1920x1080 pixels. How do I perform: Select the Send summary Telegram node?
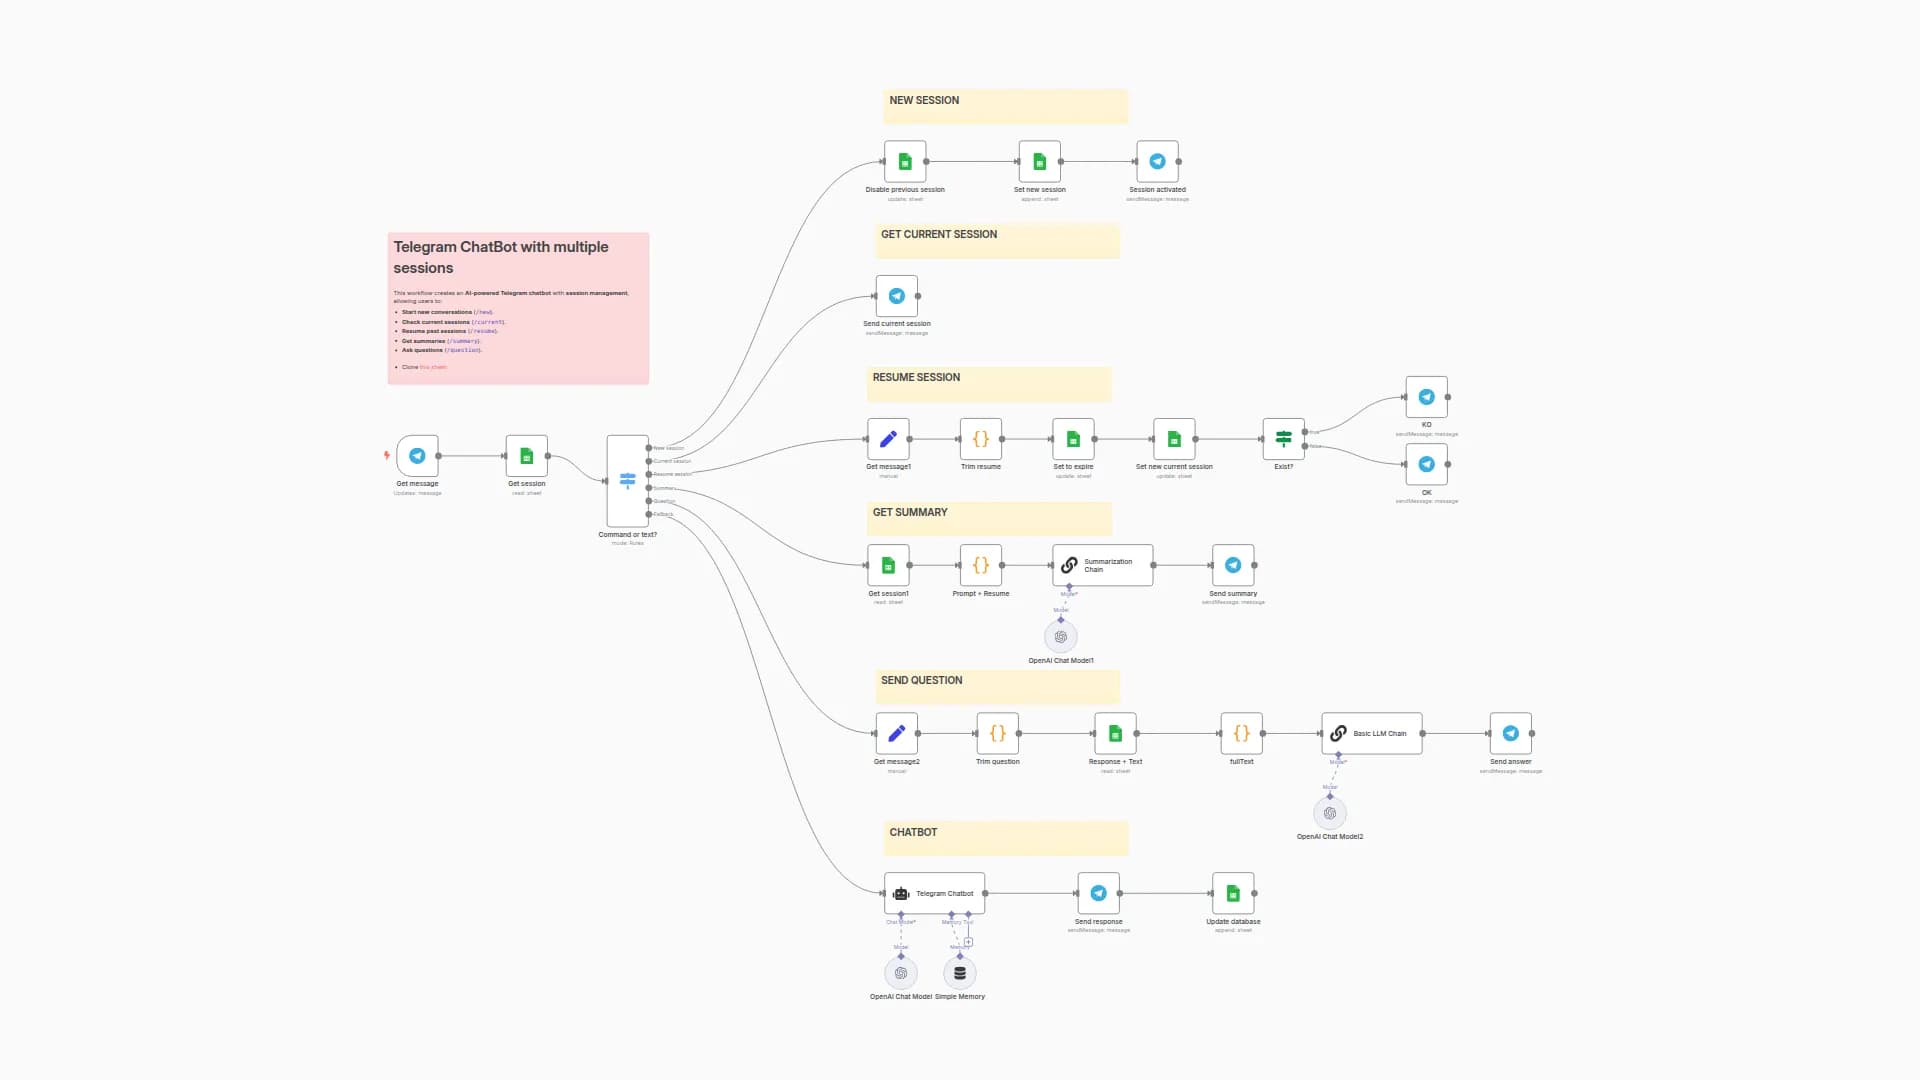pyautogui.click(x=1233, y=565)
